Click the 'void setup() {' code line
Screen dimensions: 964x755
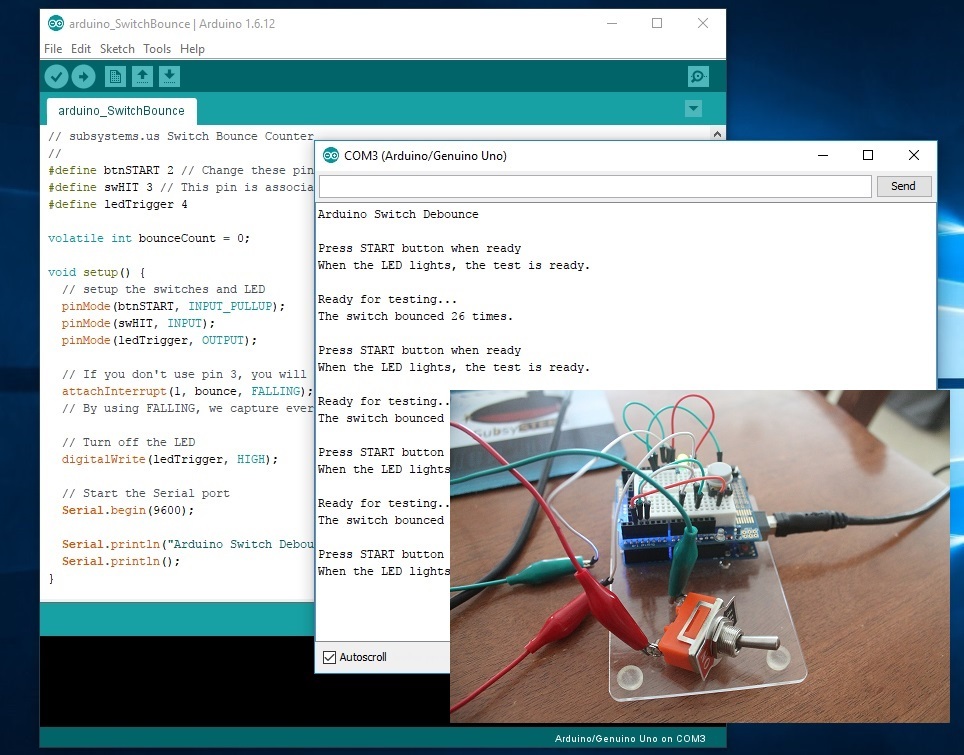(x=97, y=272)
